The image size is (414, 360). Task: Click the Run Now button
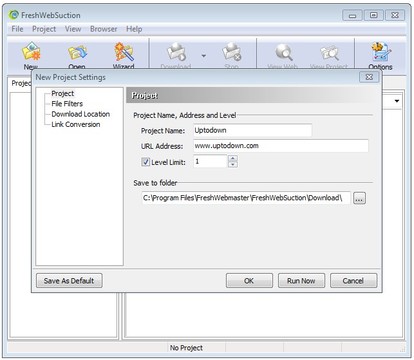tap(301, 281)
